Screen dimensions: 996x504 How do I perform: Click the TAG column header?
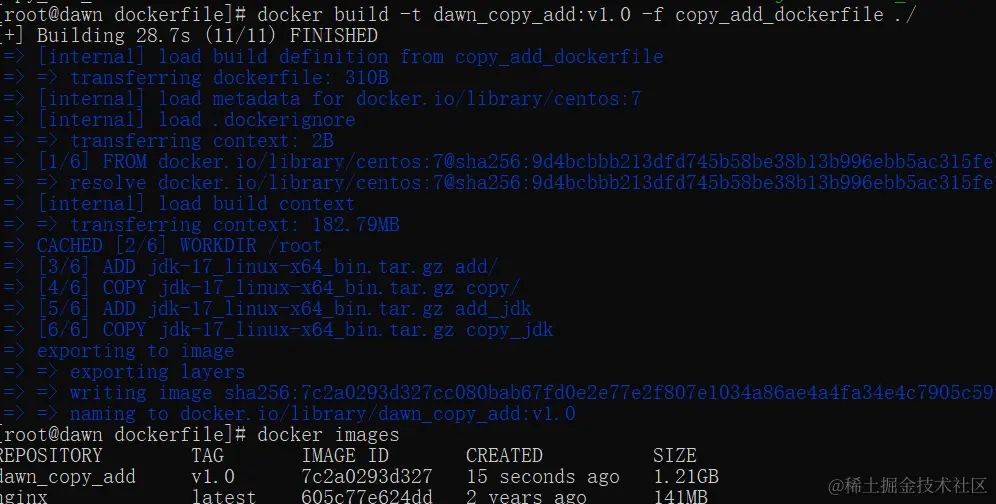[x=208, y=455]
